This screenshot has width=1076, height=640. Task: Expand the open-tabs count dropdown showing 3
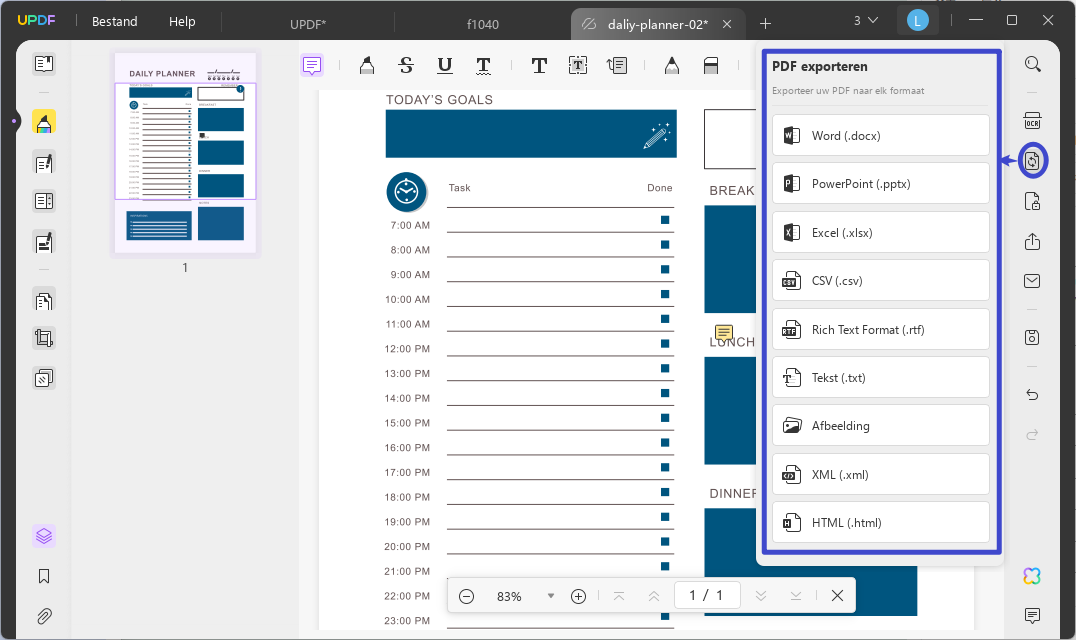pos(865,21)
